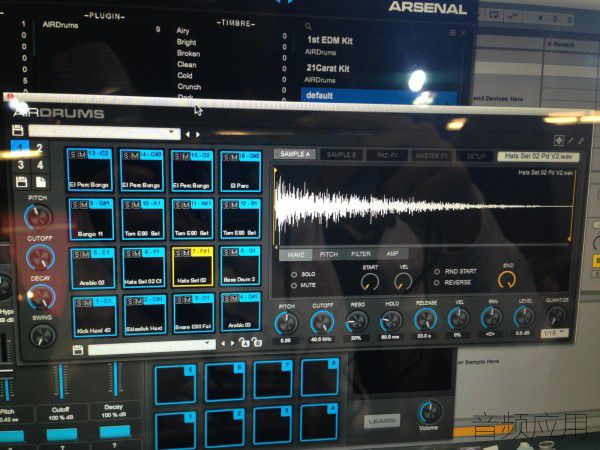Click the LEARN button in back window
This screenshot has height=450, width=600.
coord(382,421)
